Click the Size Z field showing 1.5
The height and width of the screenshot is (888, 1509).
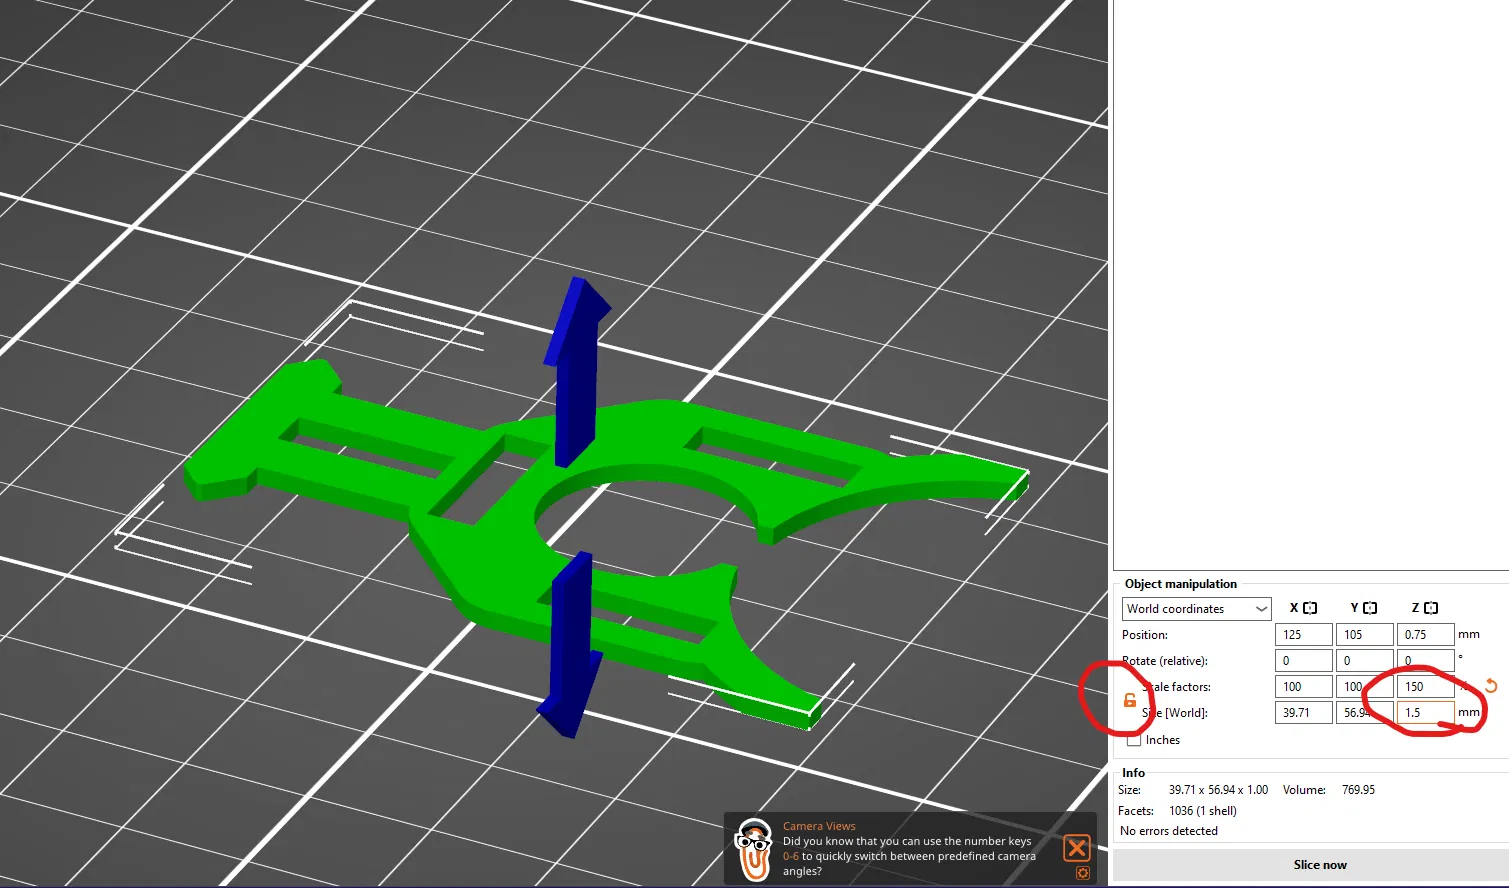[x=1426, y=713]
